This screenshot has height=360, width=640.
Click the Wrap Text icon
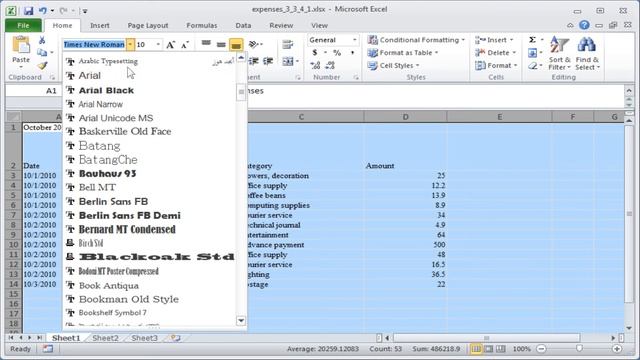tap(288, 44)
